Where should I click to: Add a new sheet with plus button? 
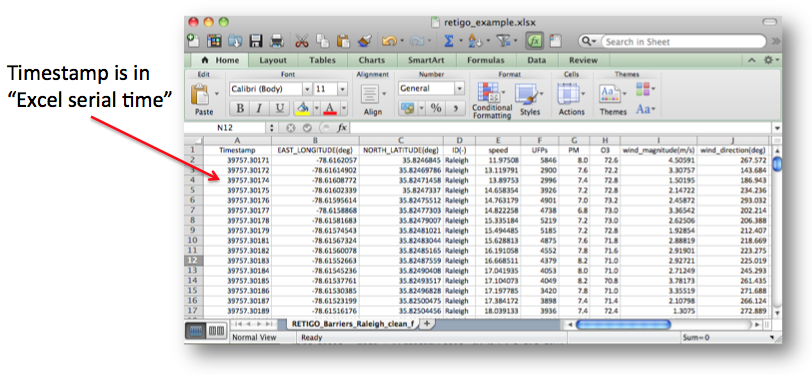tap(427, 323)
